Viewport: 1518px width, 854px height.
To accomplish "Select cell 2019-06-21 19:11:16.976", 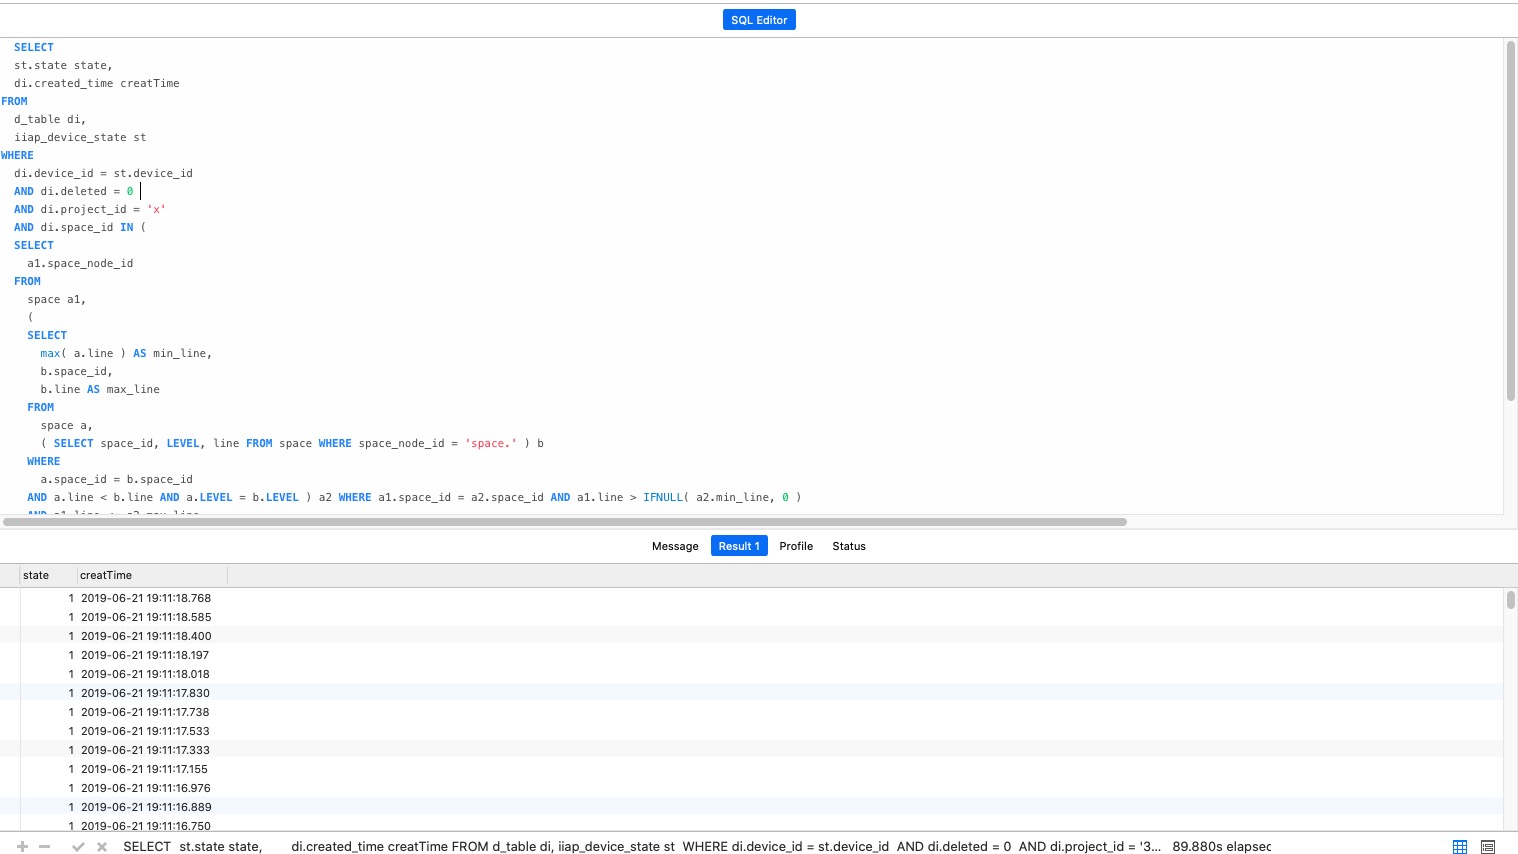I will 146,788.
